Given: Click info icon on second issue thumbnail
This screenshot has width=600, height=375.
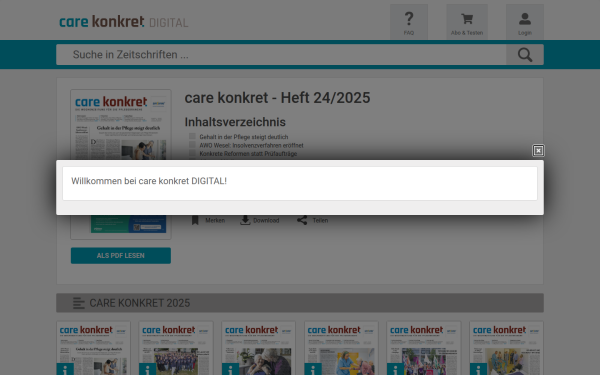Looking at the screenshot, I should 148,369.
